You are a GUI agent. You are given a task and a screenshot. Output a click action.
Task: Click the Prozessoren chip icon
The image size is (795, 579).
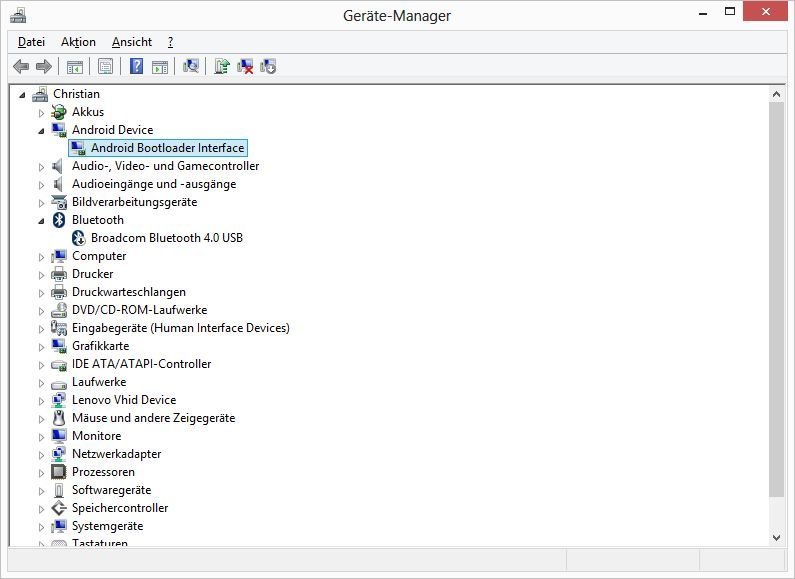59,472
